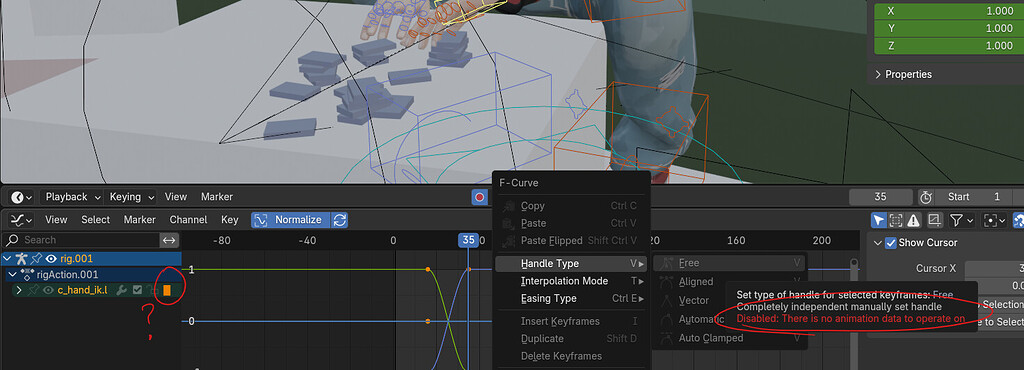Toggle the mute checkbox on c_hand_ik.l
Screen dimensions: 1024x370
tap(137, 290)
